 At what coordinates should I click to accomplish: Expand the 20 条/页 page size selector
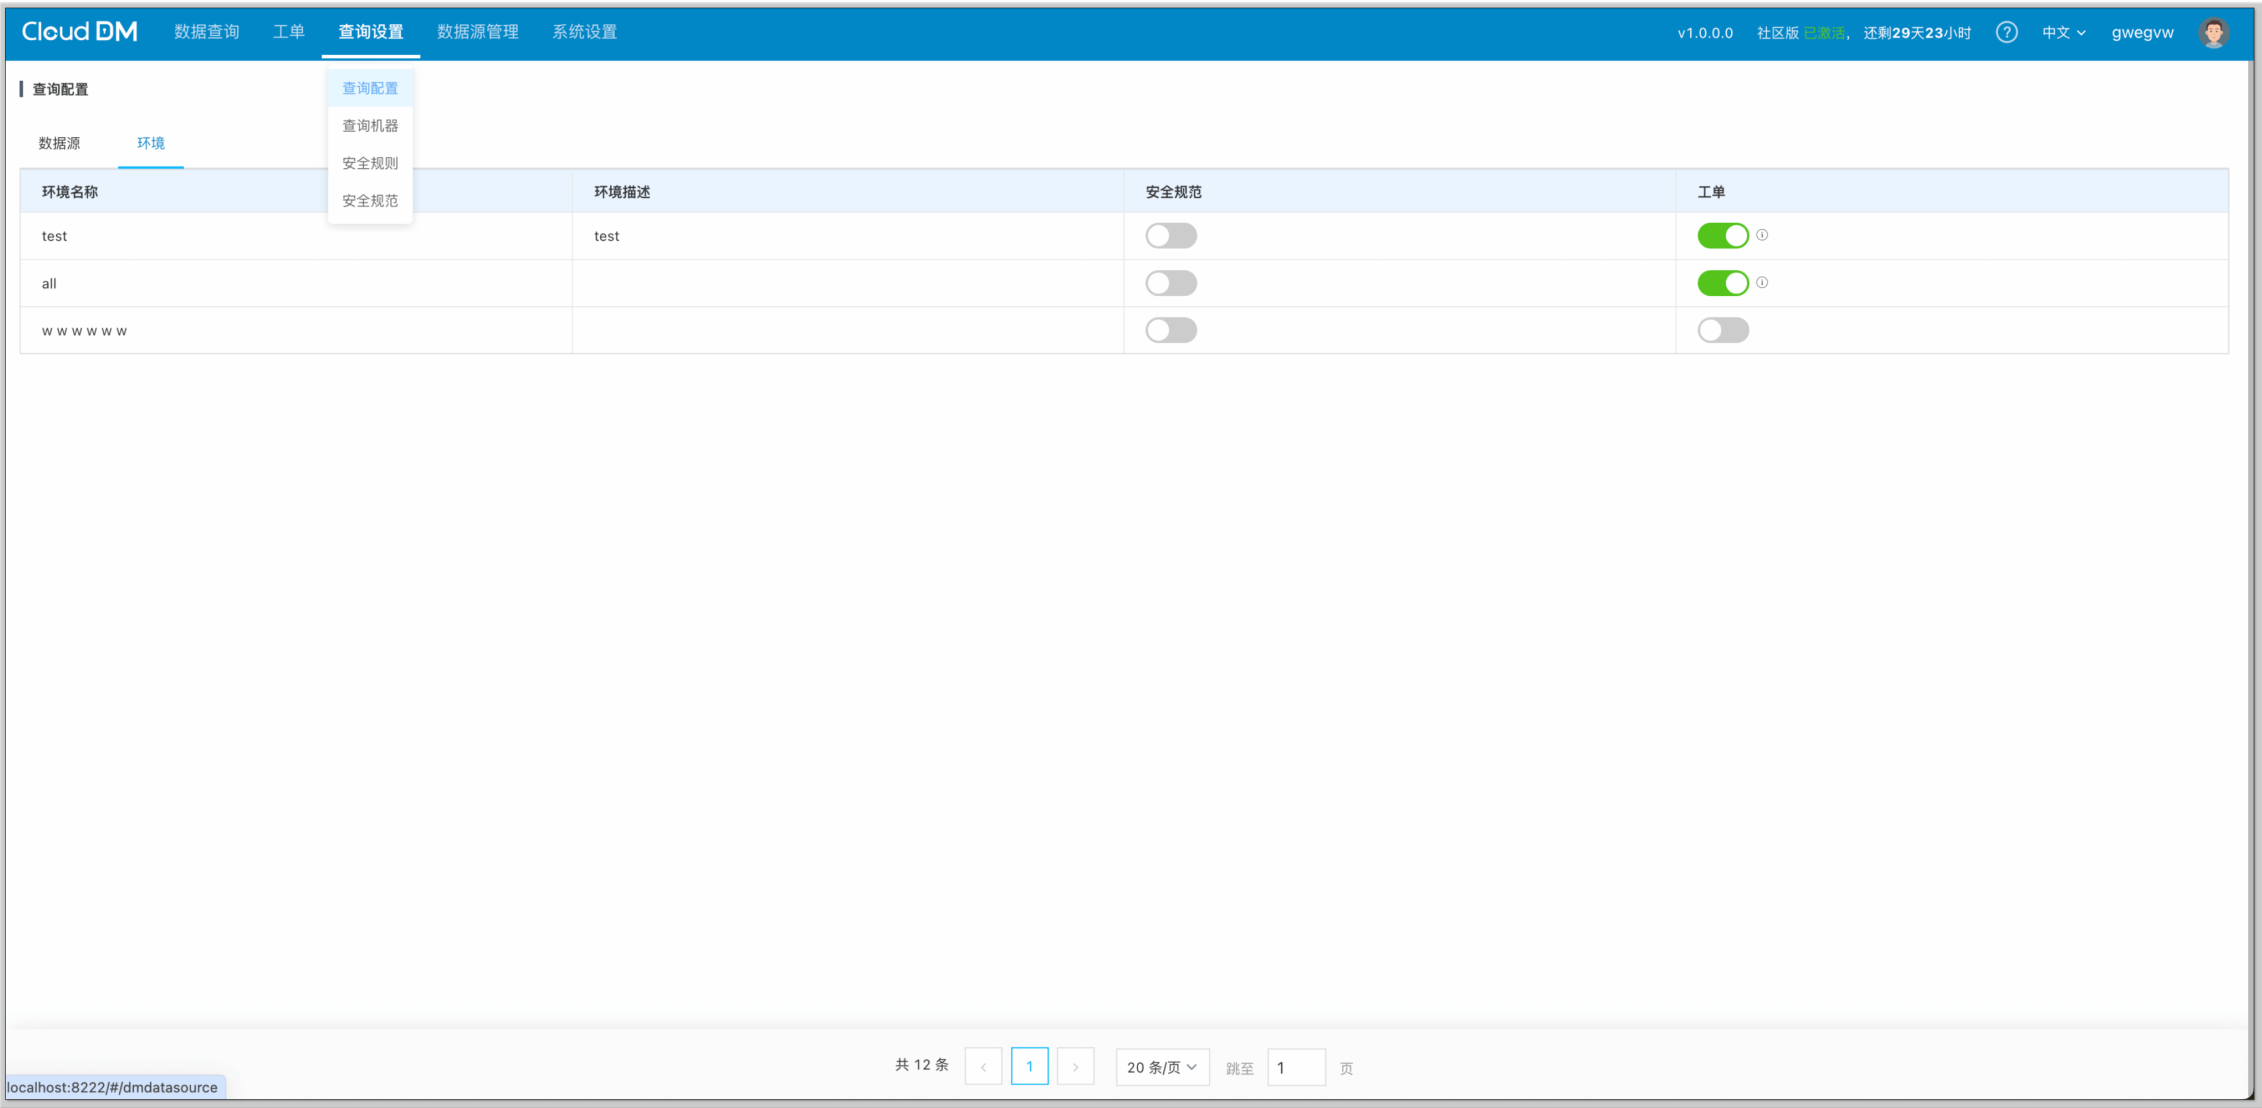tap(1162, 1067)
